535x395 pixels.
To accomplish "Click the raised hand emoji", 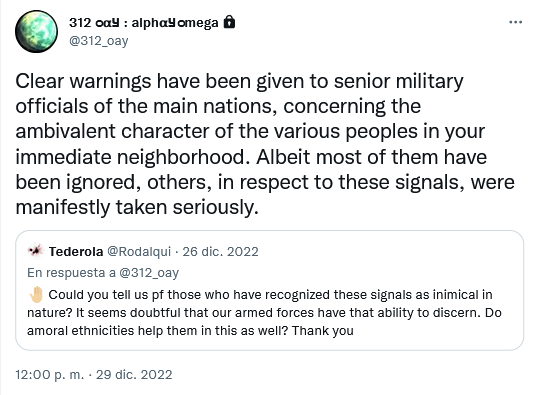I will 36,294.
